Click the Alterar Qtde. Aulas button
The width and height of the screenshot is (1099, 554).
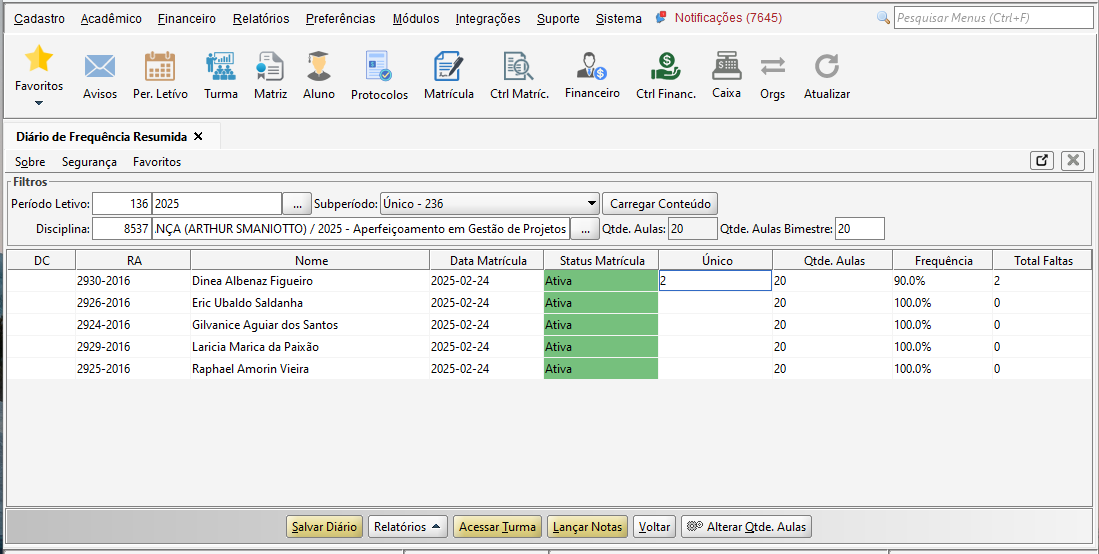(x=746, y=527)
